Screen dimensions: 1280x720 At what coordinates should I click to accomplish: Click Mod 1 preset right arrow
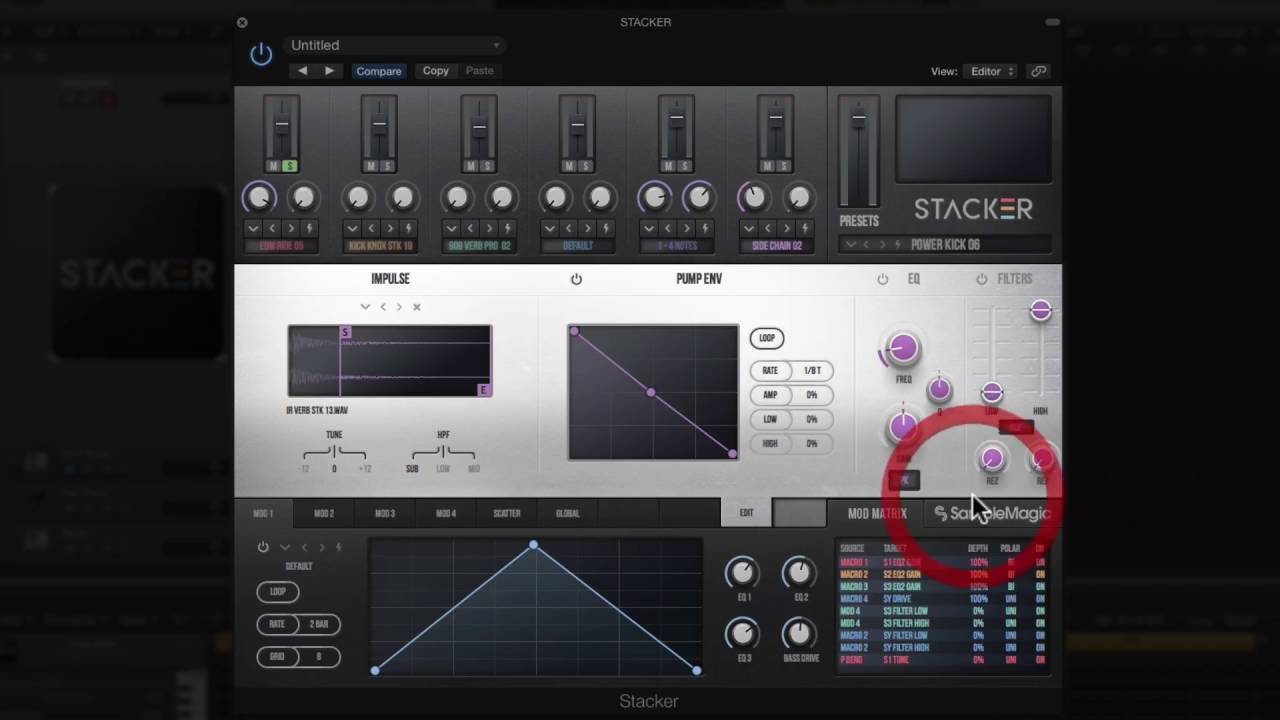322,547
